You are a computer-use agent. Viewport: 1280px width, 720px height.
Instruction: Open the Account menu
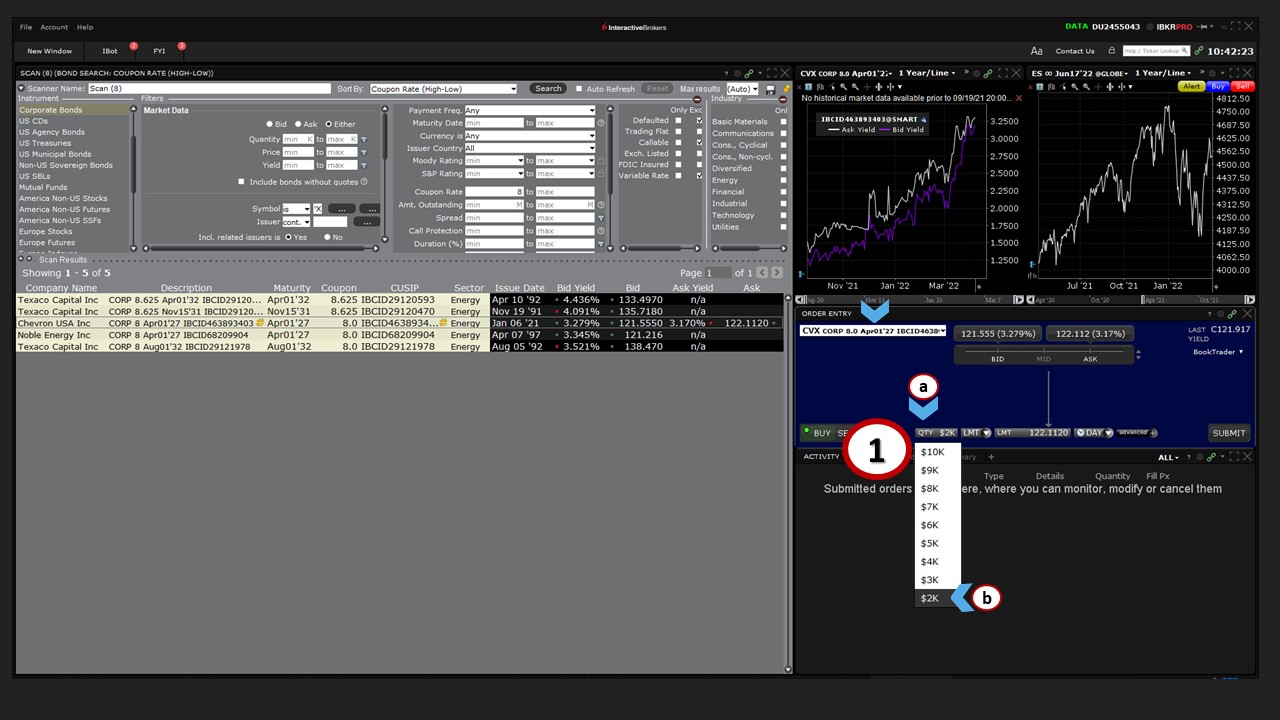[54, 27]
